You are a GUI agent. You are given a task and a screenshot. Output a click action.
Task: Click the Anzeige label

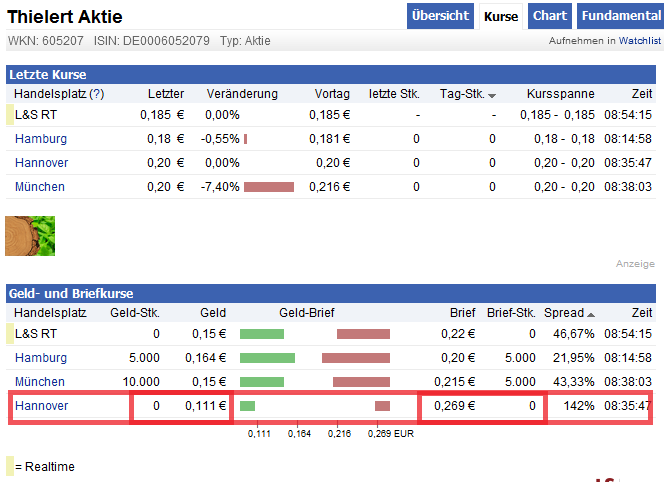tap(635, 264)
